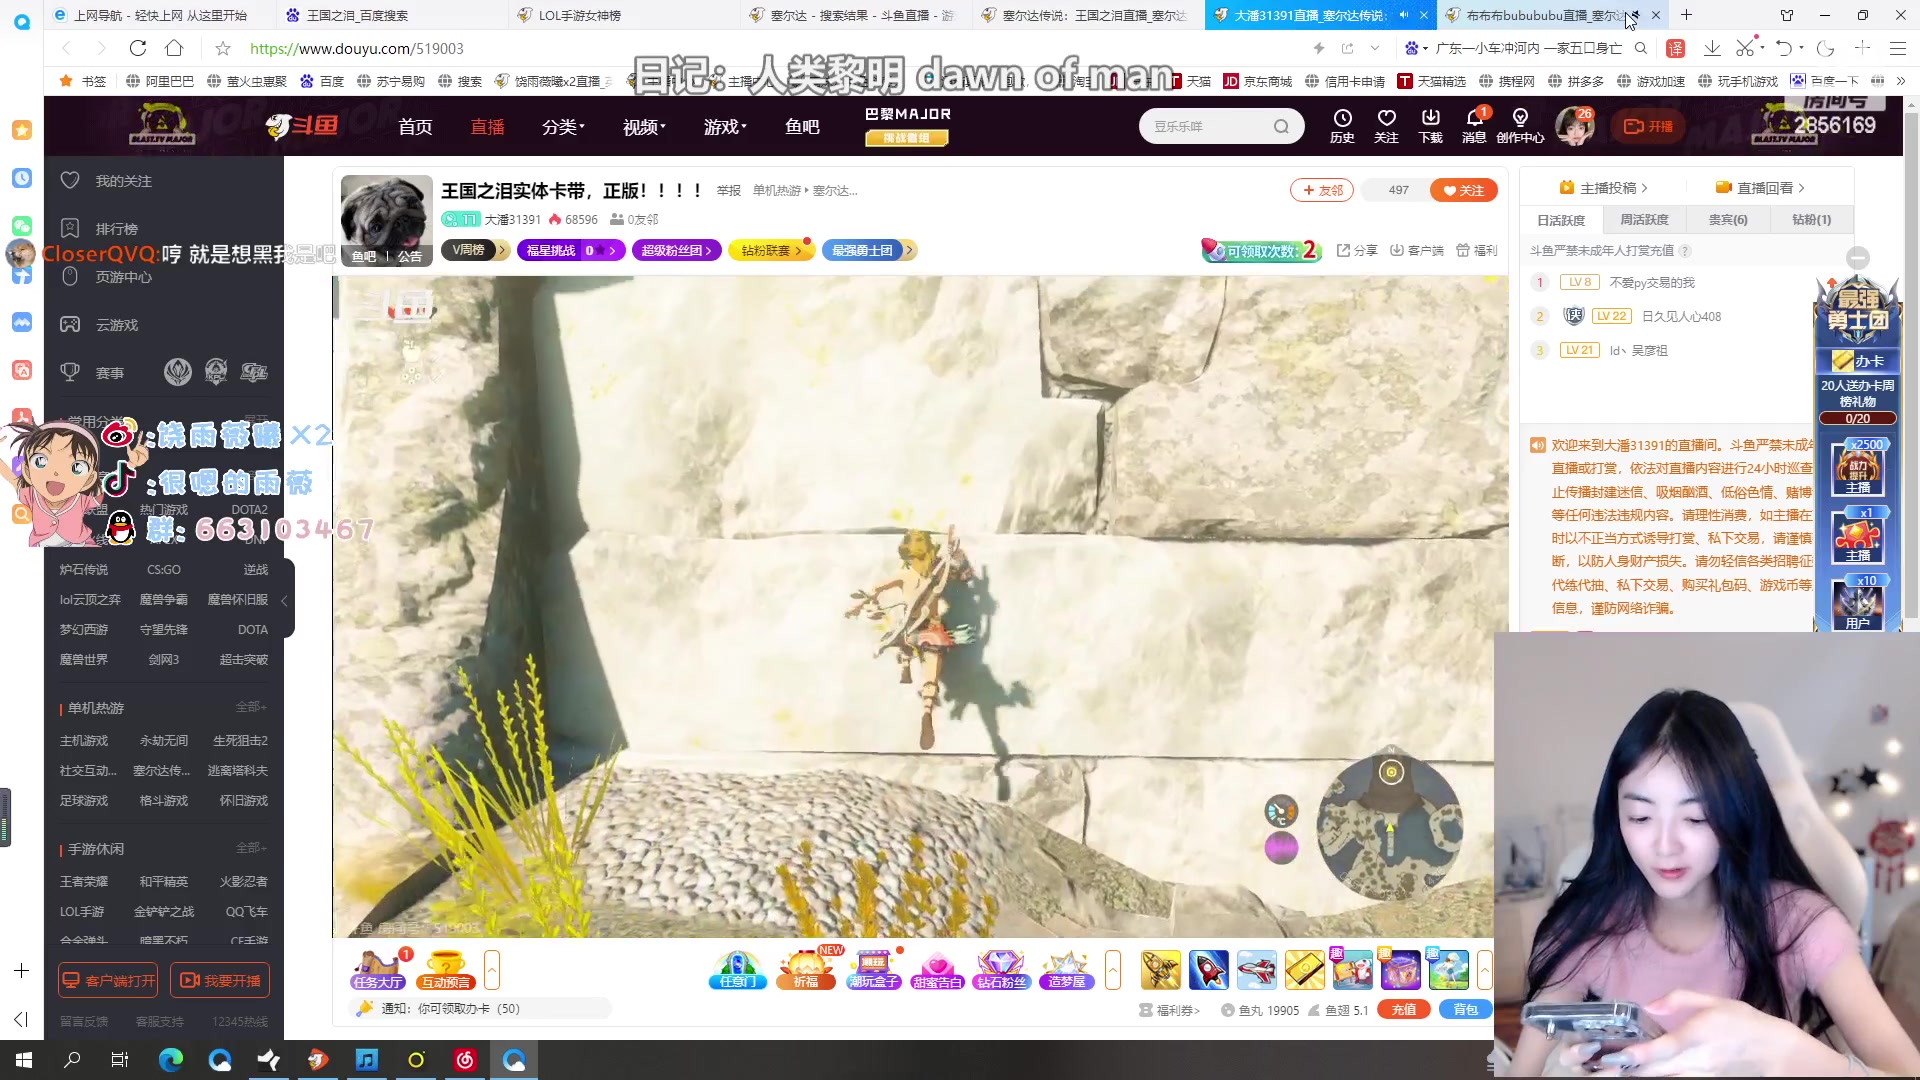Click 分享 share icon
The image size is (1920, 1080).
[1357, 250]
